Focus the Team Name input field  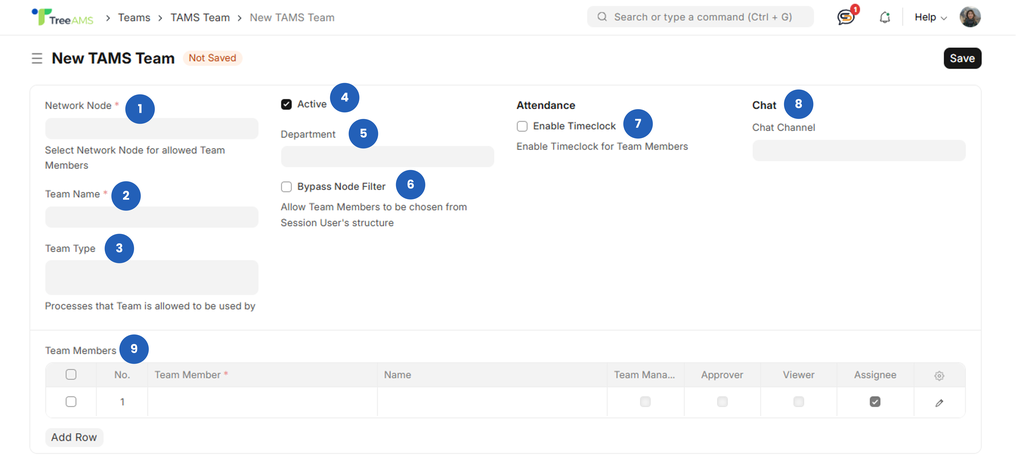click(151, 217)
